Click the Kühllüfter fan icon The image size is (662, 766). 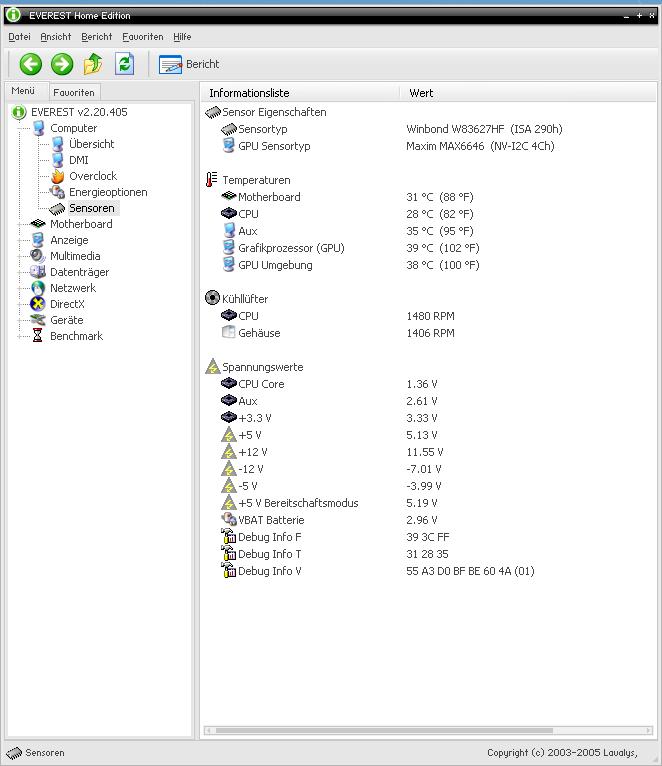point(212,298)
